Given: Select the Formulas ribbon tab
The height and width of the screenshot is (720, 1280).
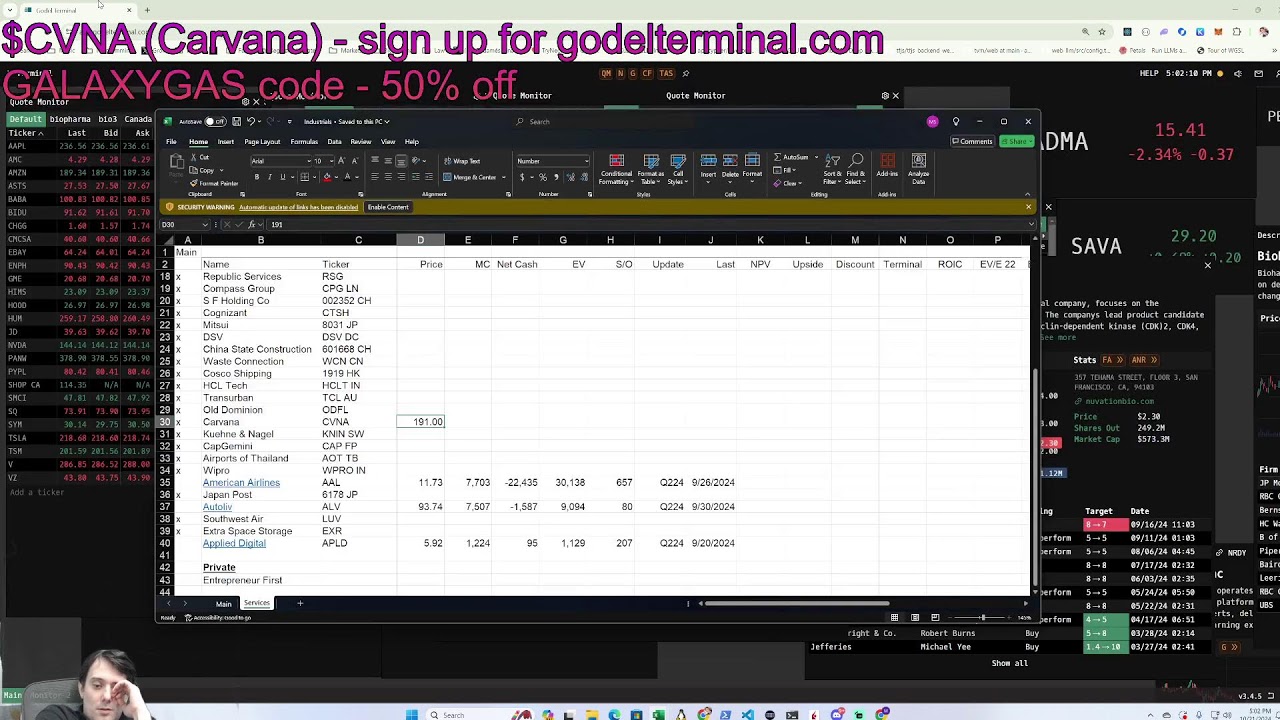Looking at the screenshot, I should tap(304, 142).
